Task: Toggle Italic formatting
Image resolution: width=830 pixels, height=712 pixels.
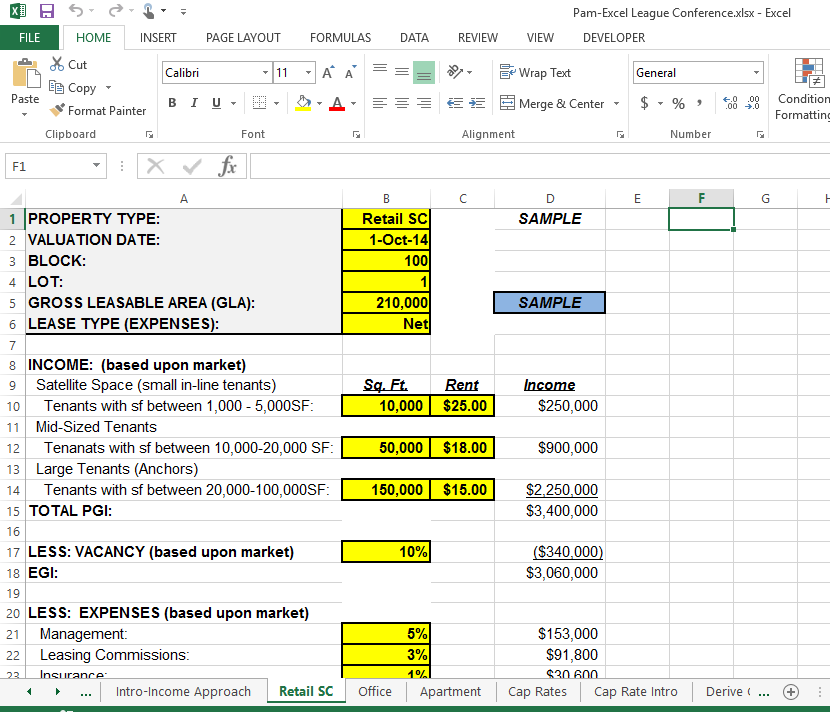Action: click(194, 103)
